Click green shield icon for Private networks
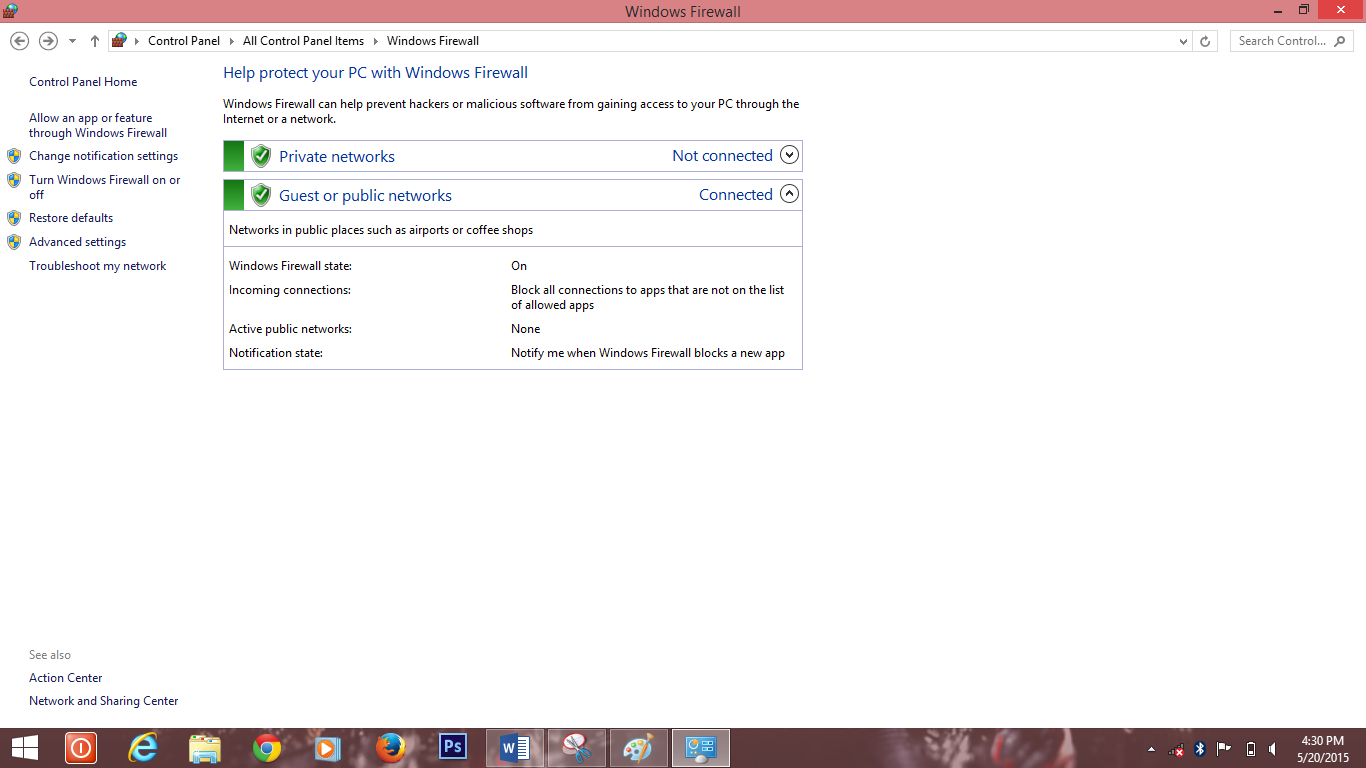 (261, 156)
